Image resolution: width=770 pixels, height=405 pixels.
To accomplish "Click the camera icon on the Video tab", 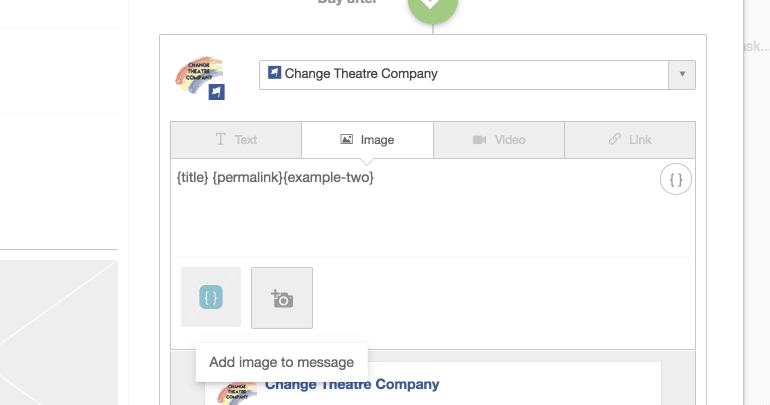I will [479, 140].
